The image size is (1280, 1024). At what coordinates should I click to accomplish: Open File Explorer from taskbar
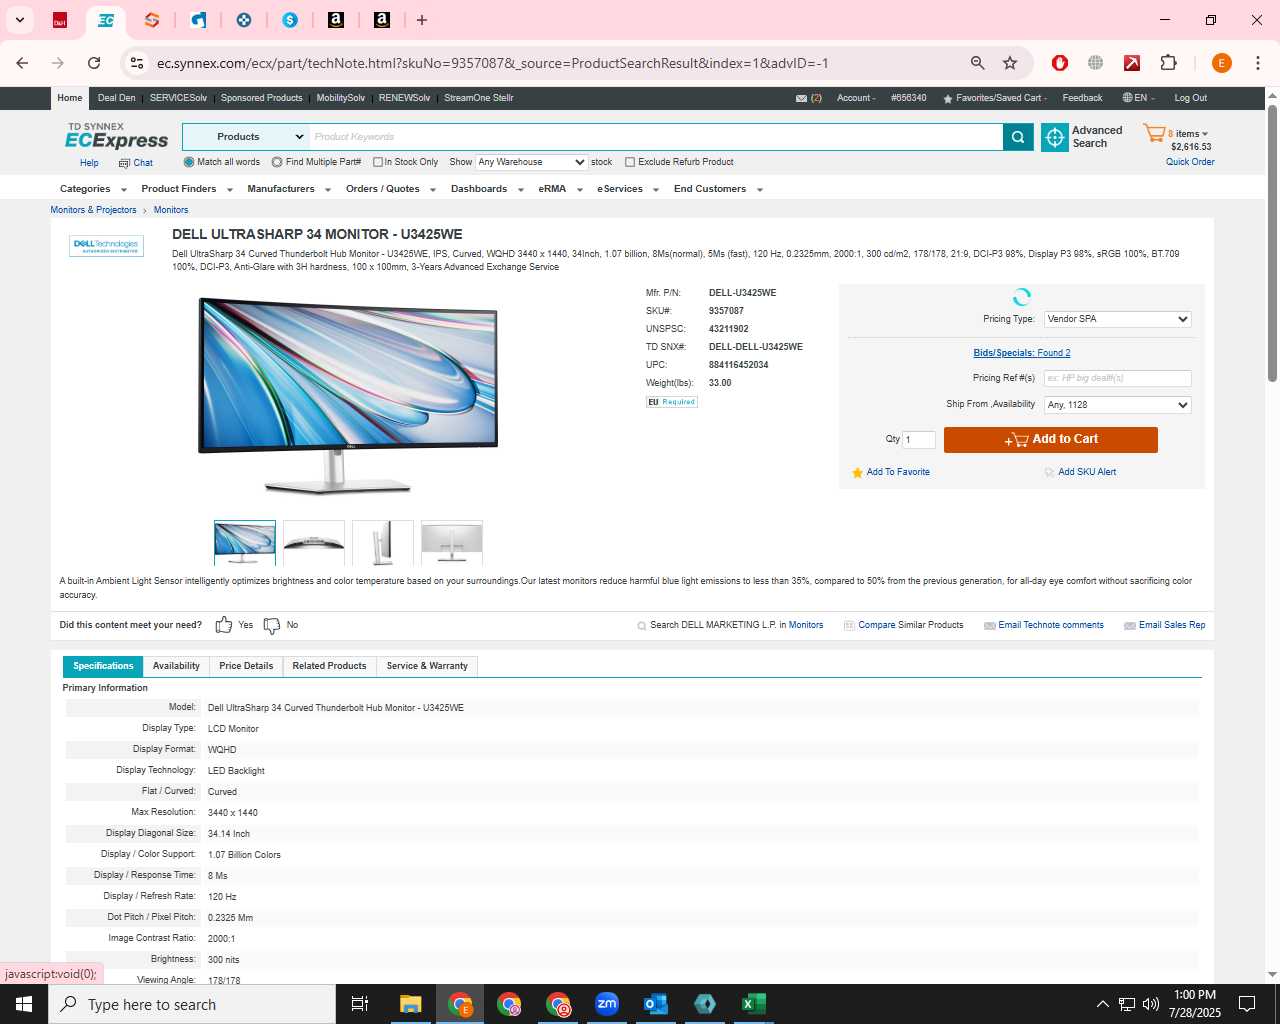point(410,1004)
